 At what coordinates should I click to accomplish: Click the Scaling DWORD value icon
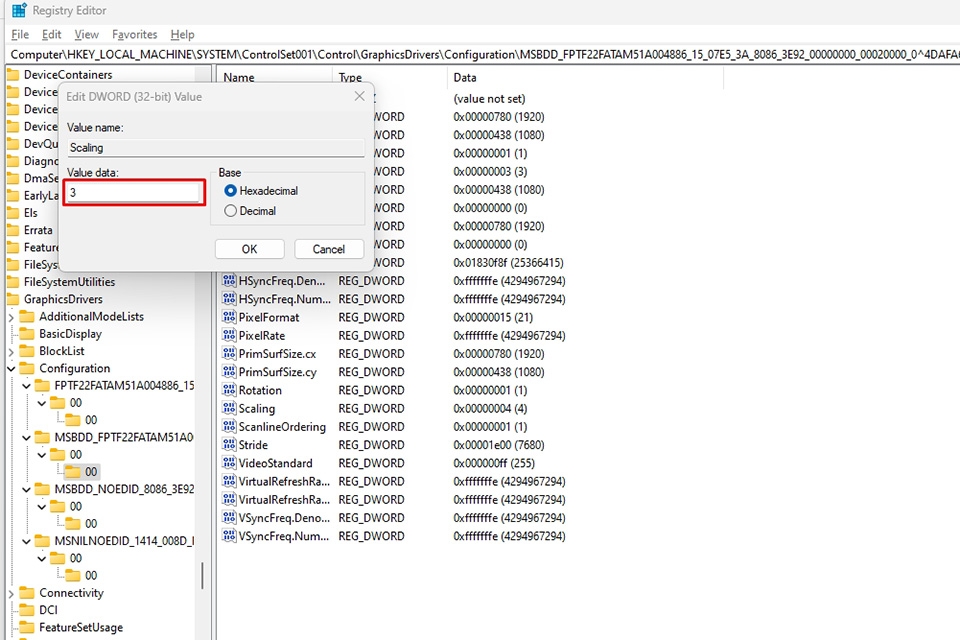click(x=229, y=408)
